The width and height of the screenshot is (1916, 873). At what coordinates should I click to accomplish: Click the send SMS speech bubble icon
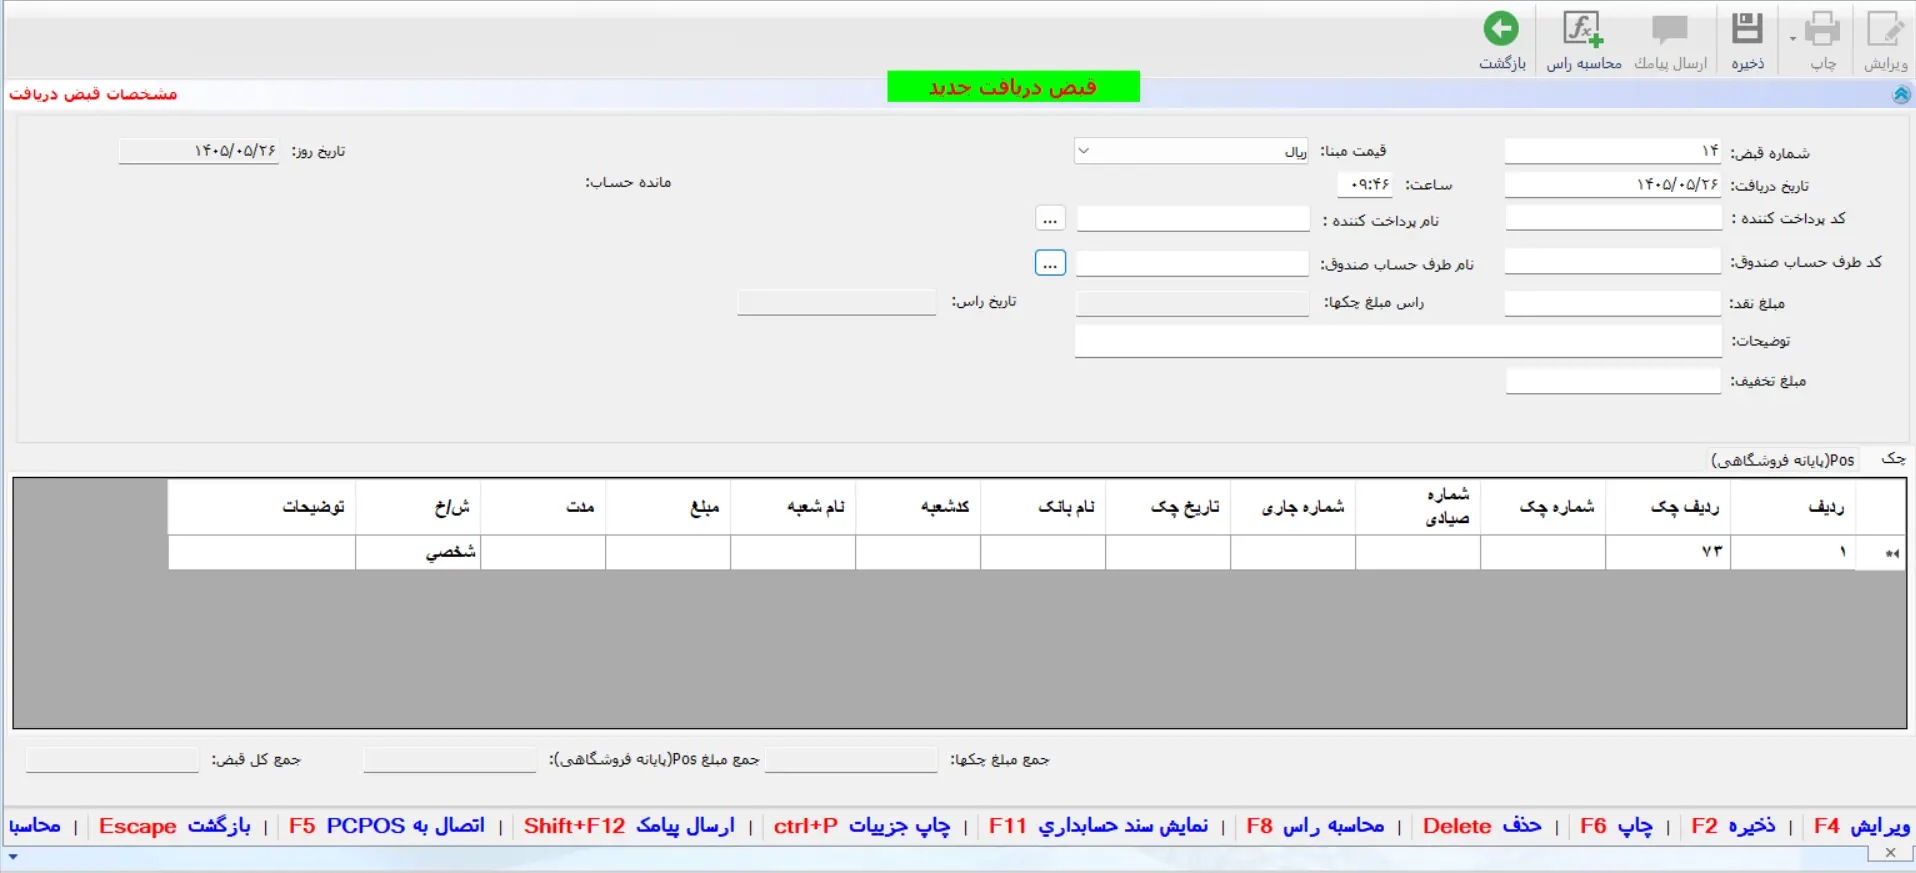click(1670, 30)
